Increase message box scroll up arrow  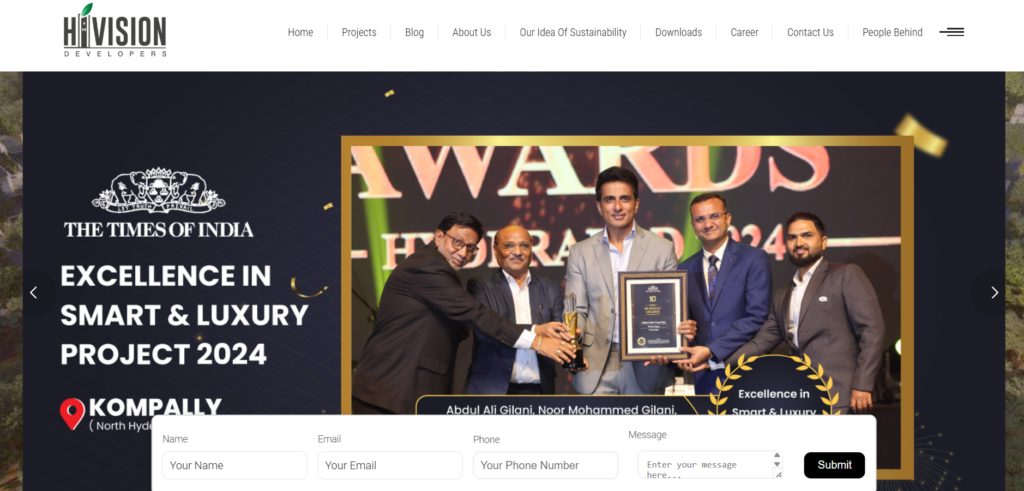pyautogui.click(x=776, y=456)
